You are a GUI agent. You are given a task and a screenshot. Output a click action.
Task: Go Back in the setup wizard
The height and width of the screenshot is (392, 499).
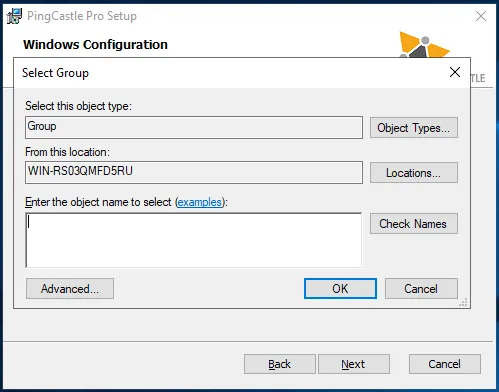[280, 364]
